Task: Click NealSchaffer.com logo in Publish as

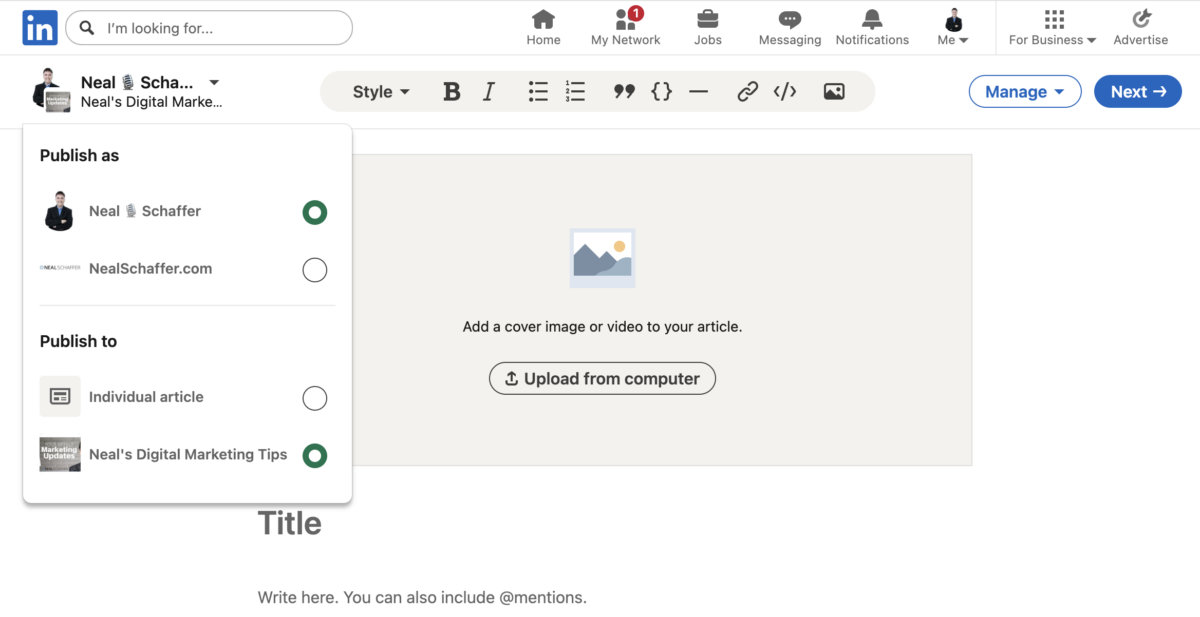Action: [x=60, y=268]
